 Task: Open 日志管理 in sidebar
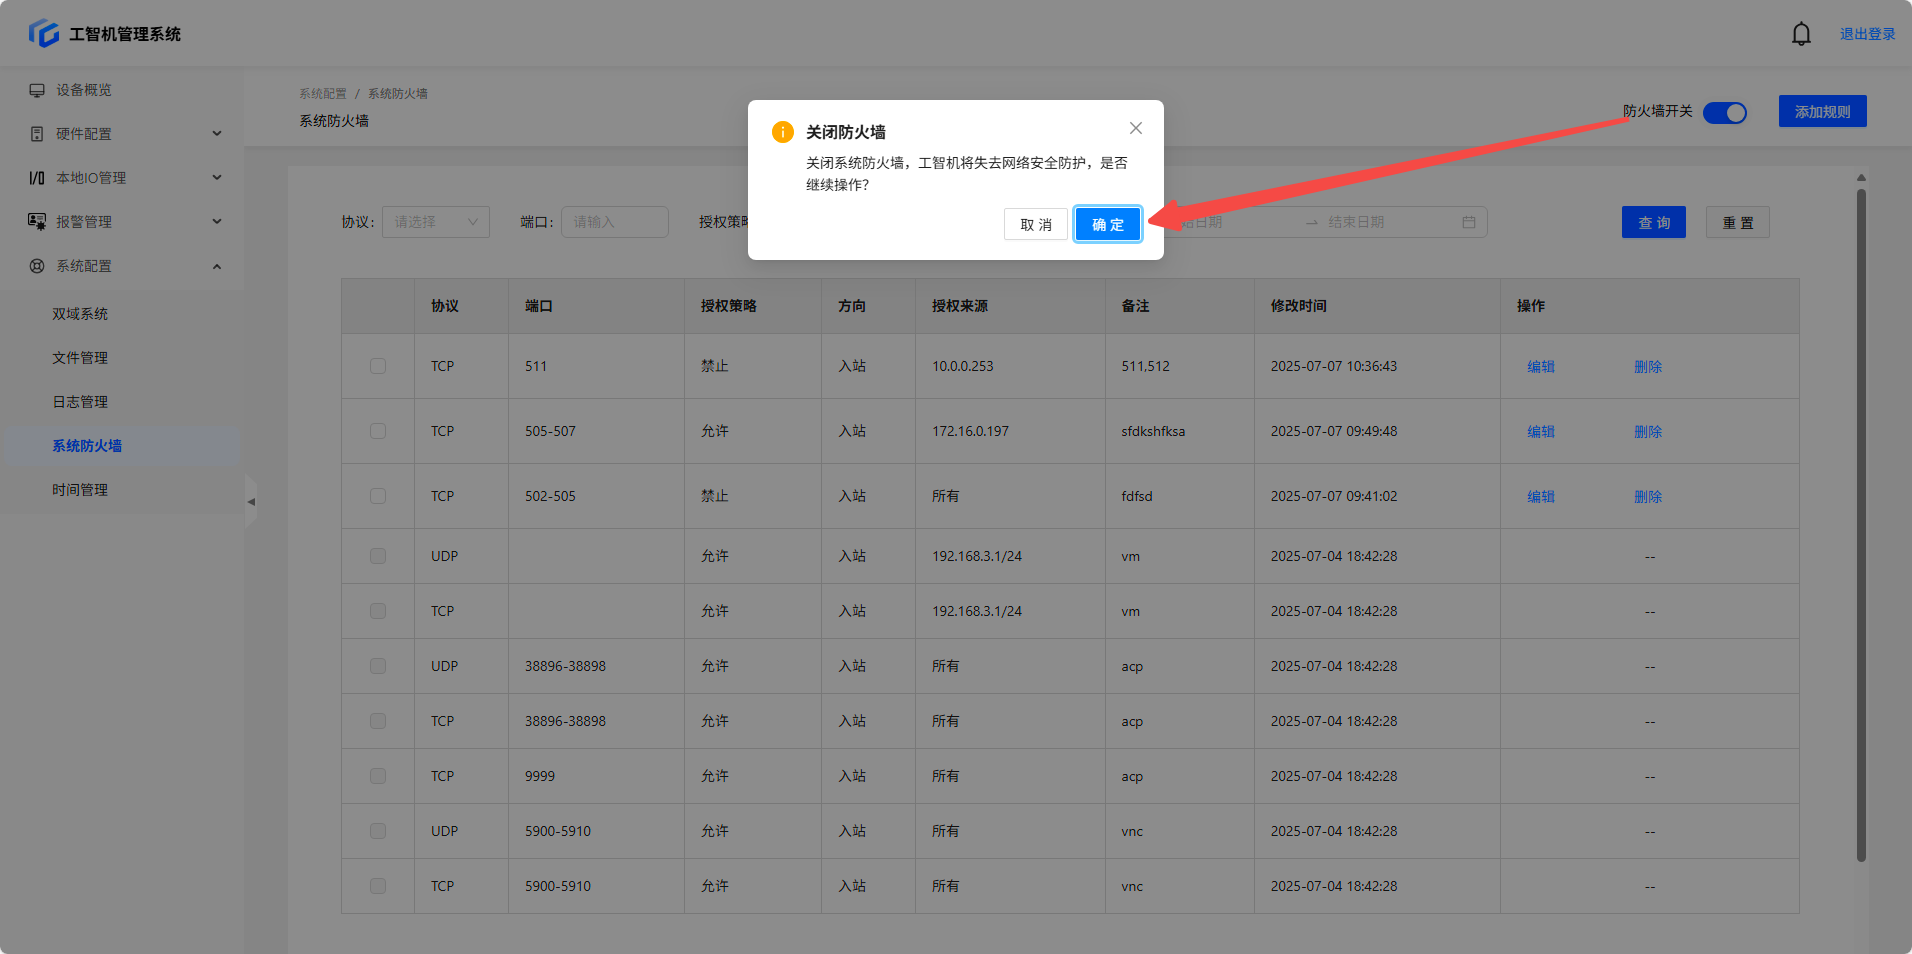pos(80,402)
